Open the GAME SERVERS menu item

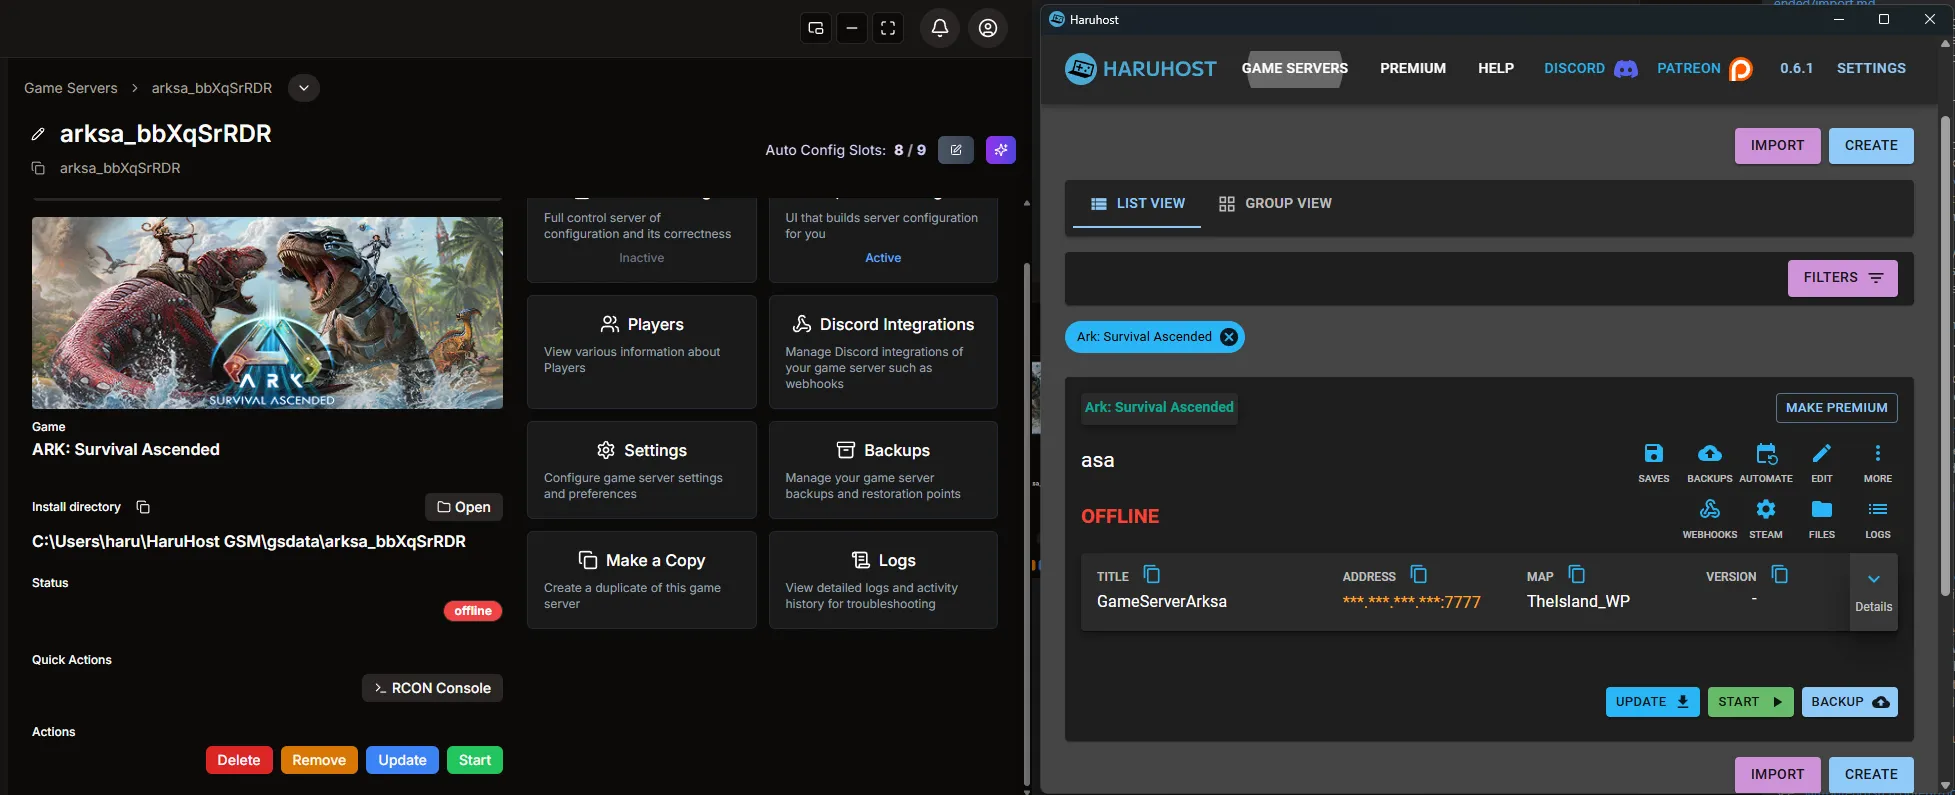(x=1294, y=69)
